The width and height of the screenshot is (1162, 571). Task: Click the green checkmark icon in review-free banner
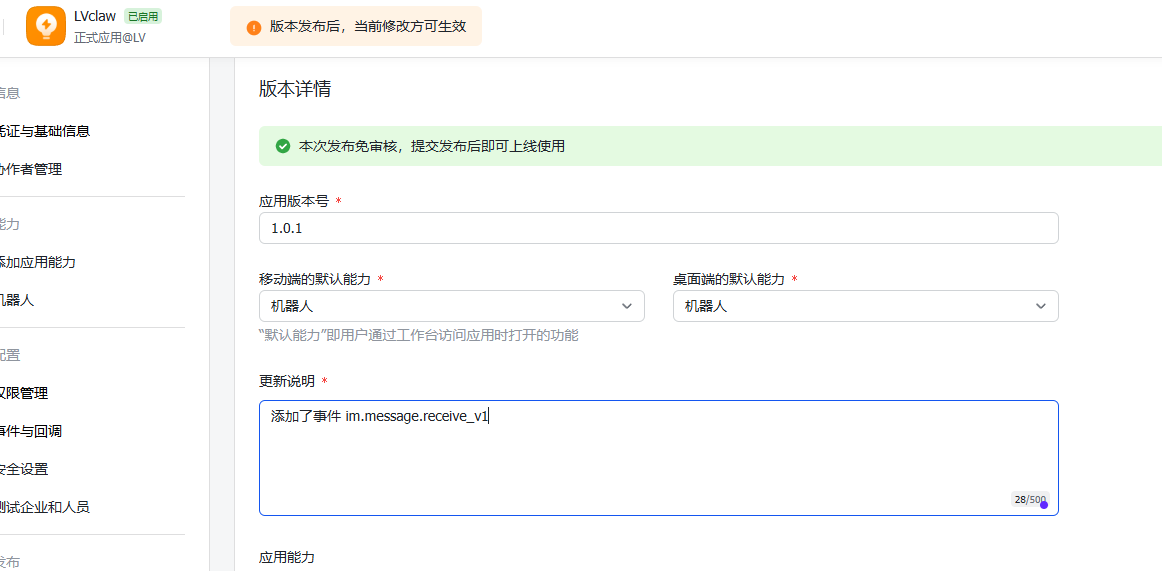tap(283, 146)
